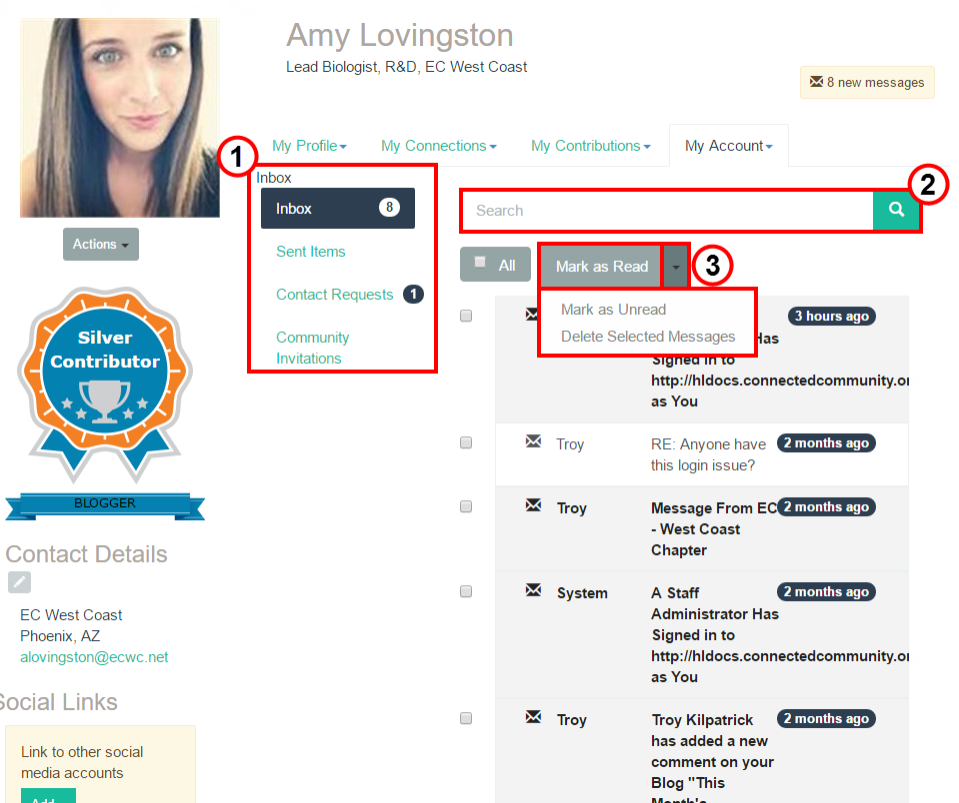Image resolution: width=959 pixels, height=803 pixels.
Task: Choose Delete Selected Messages
Action: click(x=648, y=336)
